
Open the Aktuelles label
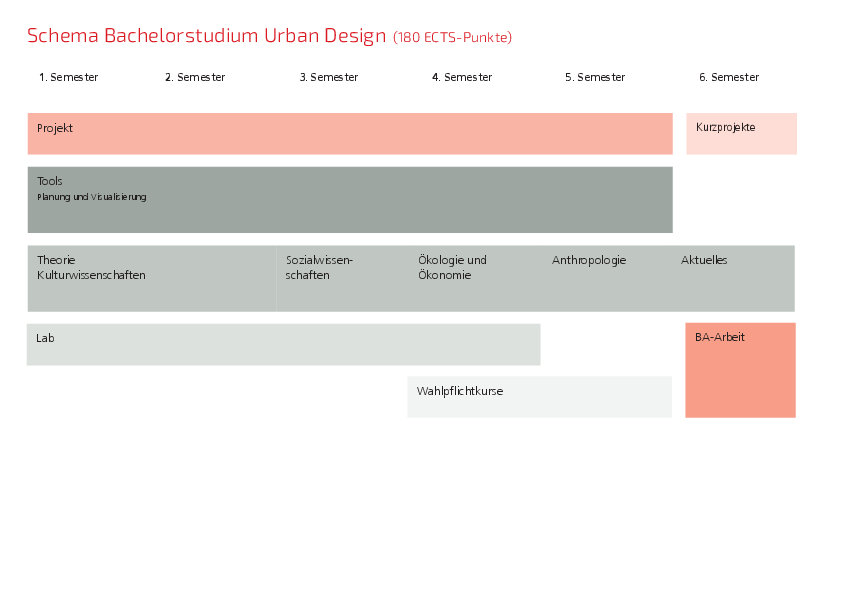704,260
